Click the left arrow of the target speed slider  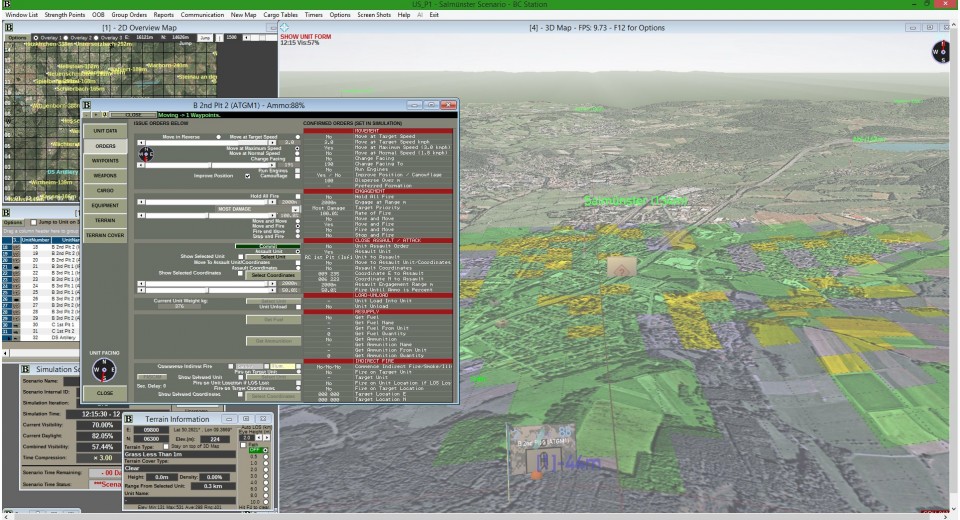coord(141,142)
